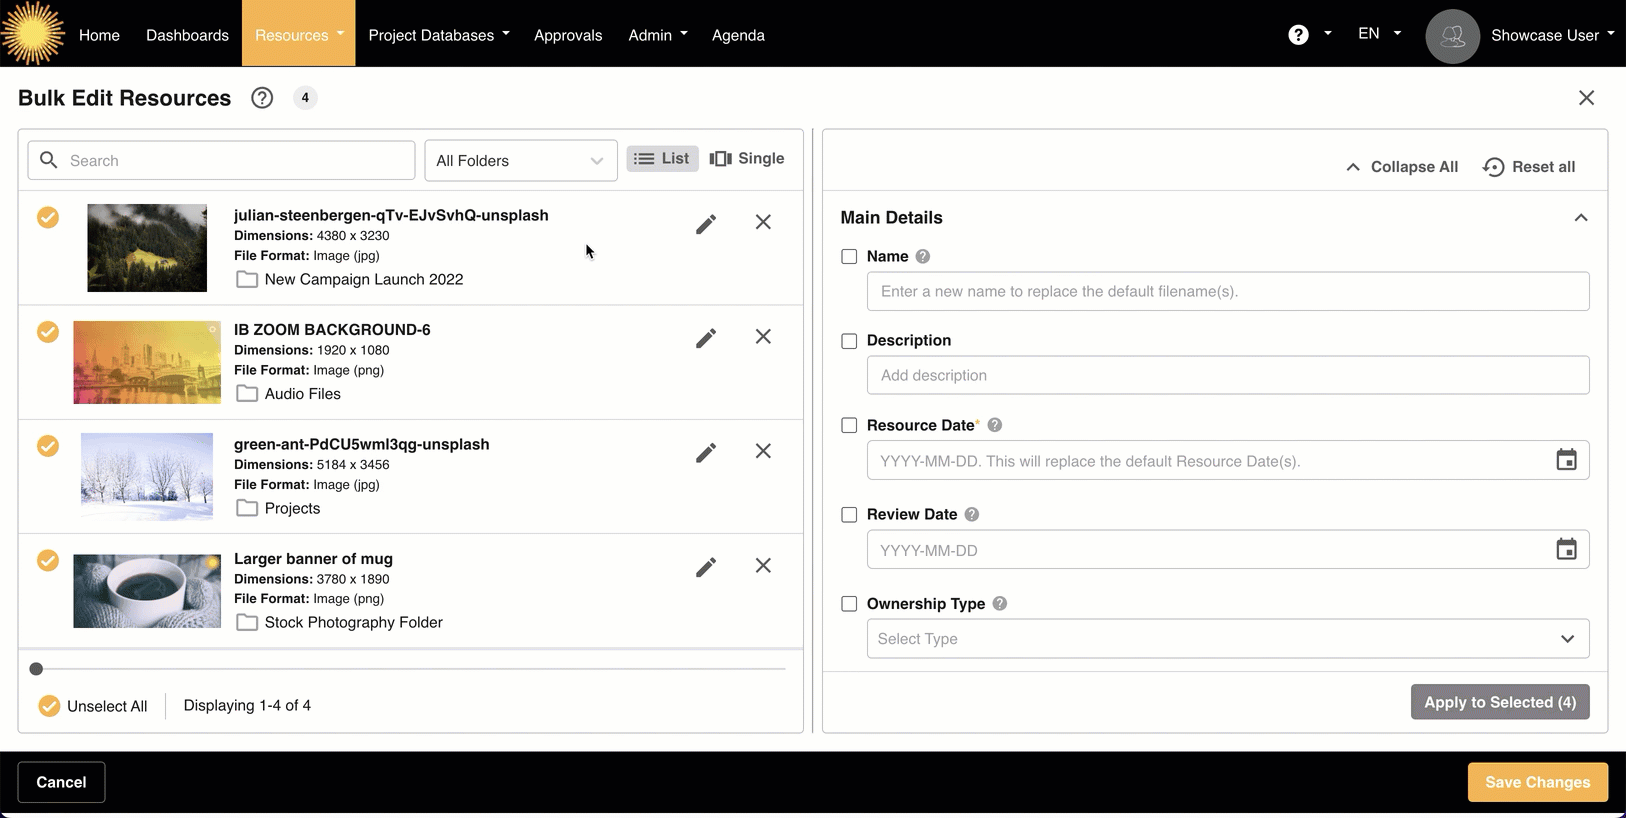Open the Resource Date calendar picker
Viewport: 1626px width, 818px height.
[x=1566, y=460]
